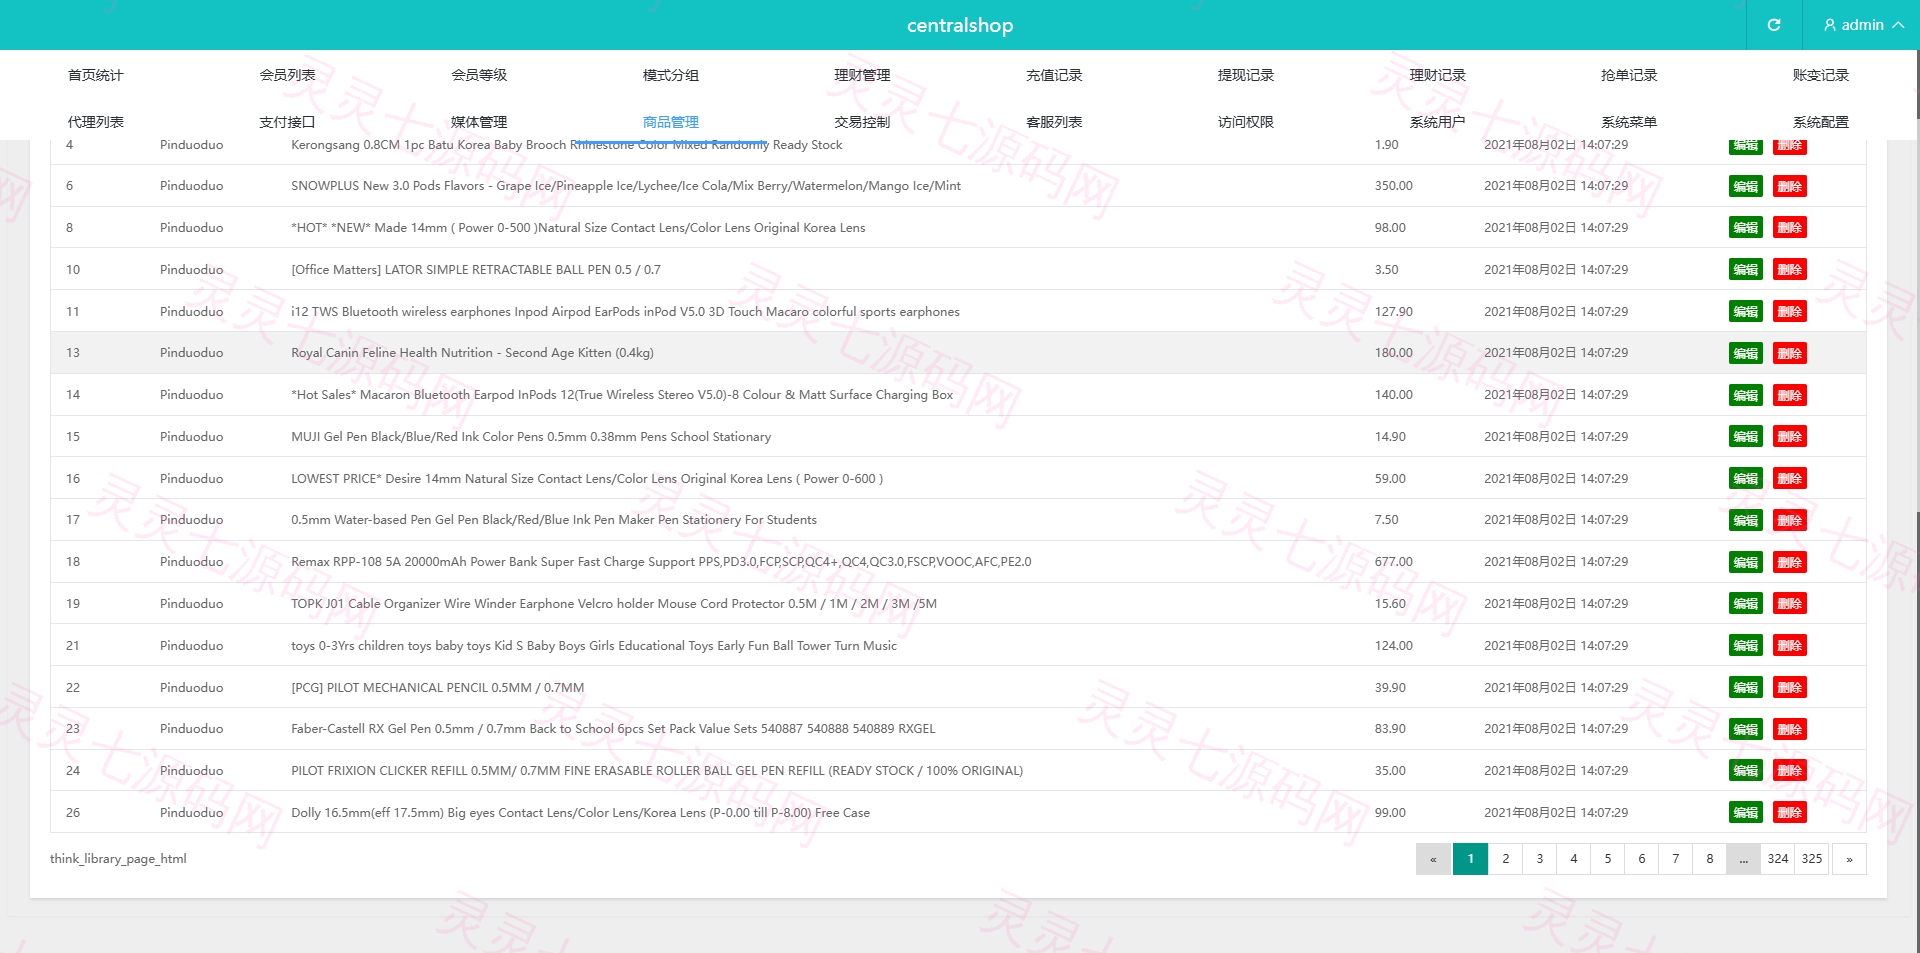
Task: Select current page 1 button
Action: tap(1470, 859)
